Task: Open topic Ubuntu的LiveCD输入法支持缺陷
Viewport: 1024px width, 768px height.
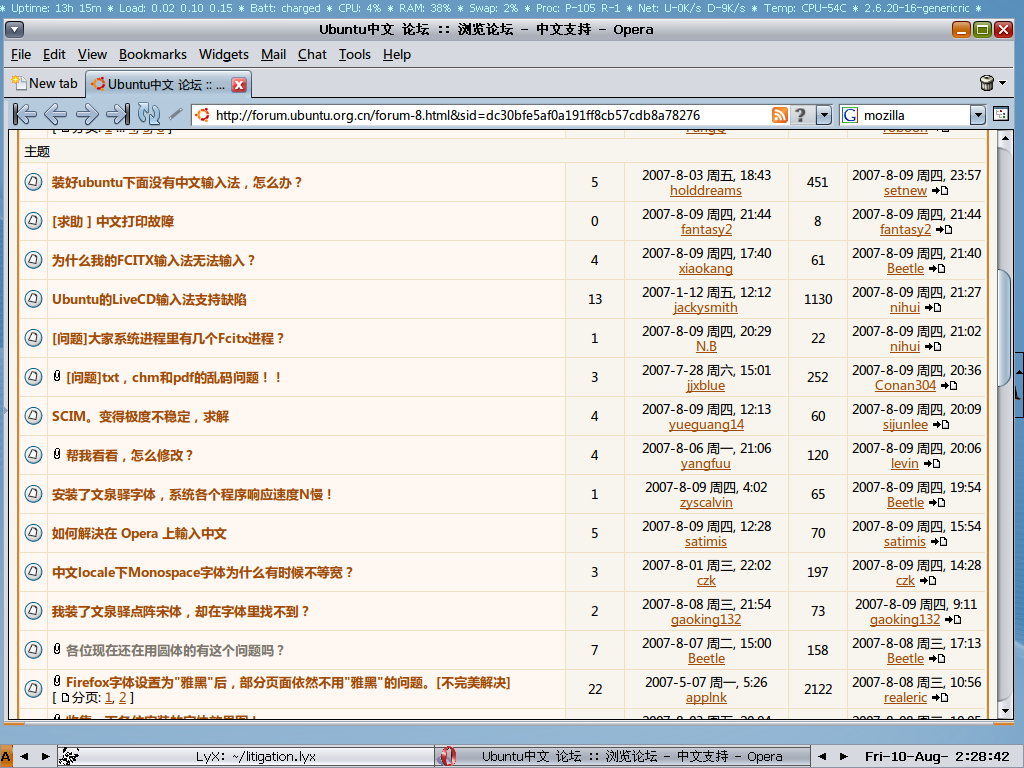Action: coord(150,299)
